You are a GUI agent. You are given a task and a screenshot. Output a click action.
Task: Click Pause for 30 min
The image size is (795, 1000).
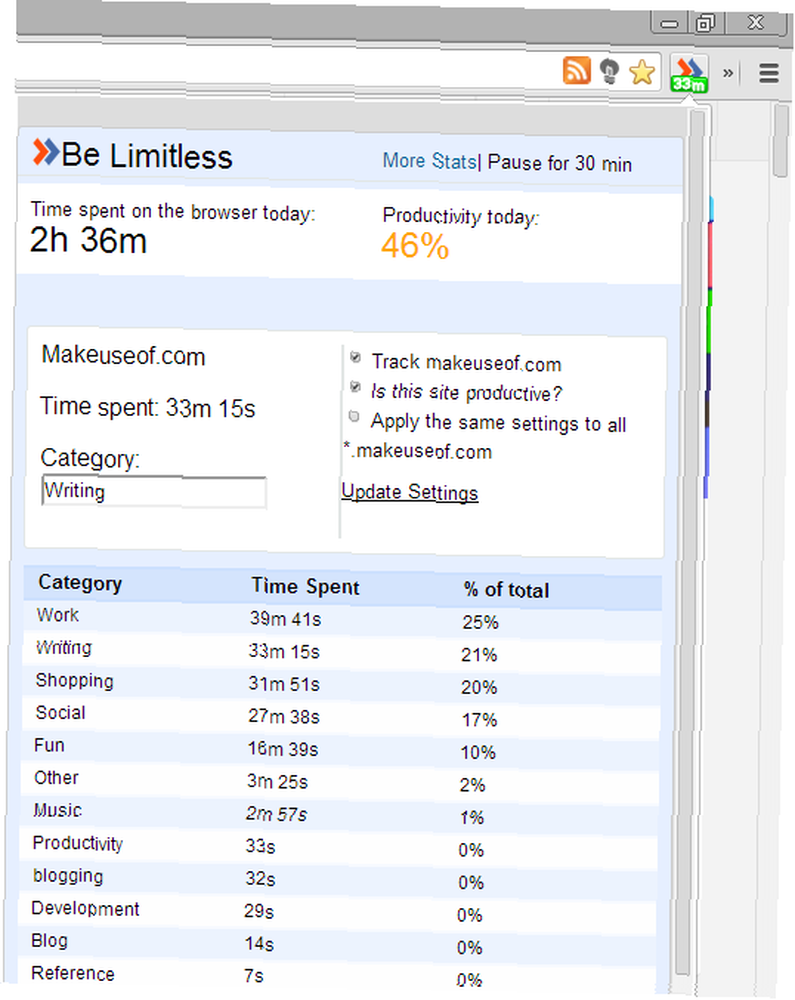(x=559, y=163)
